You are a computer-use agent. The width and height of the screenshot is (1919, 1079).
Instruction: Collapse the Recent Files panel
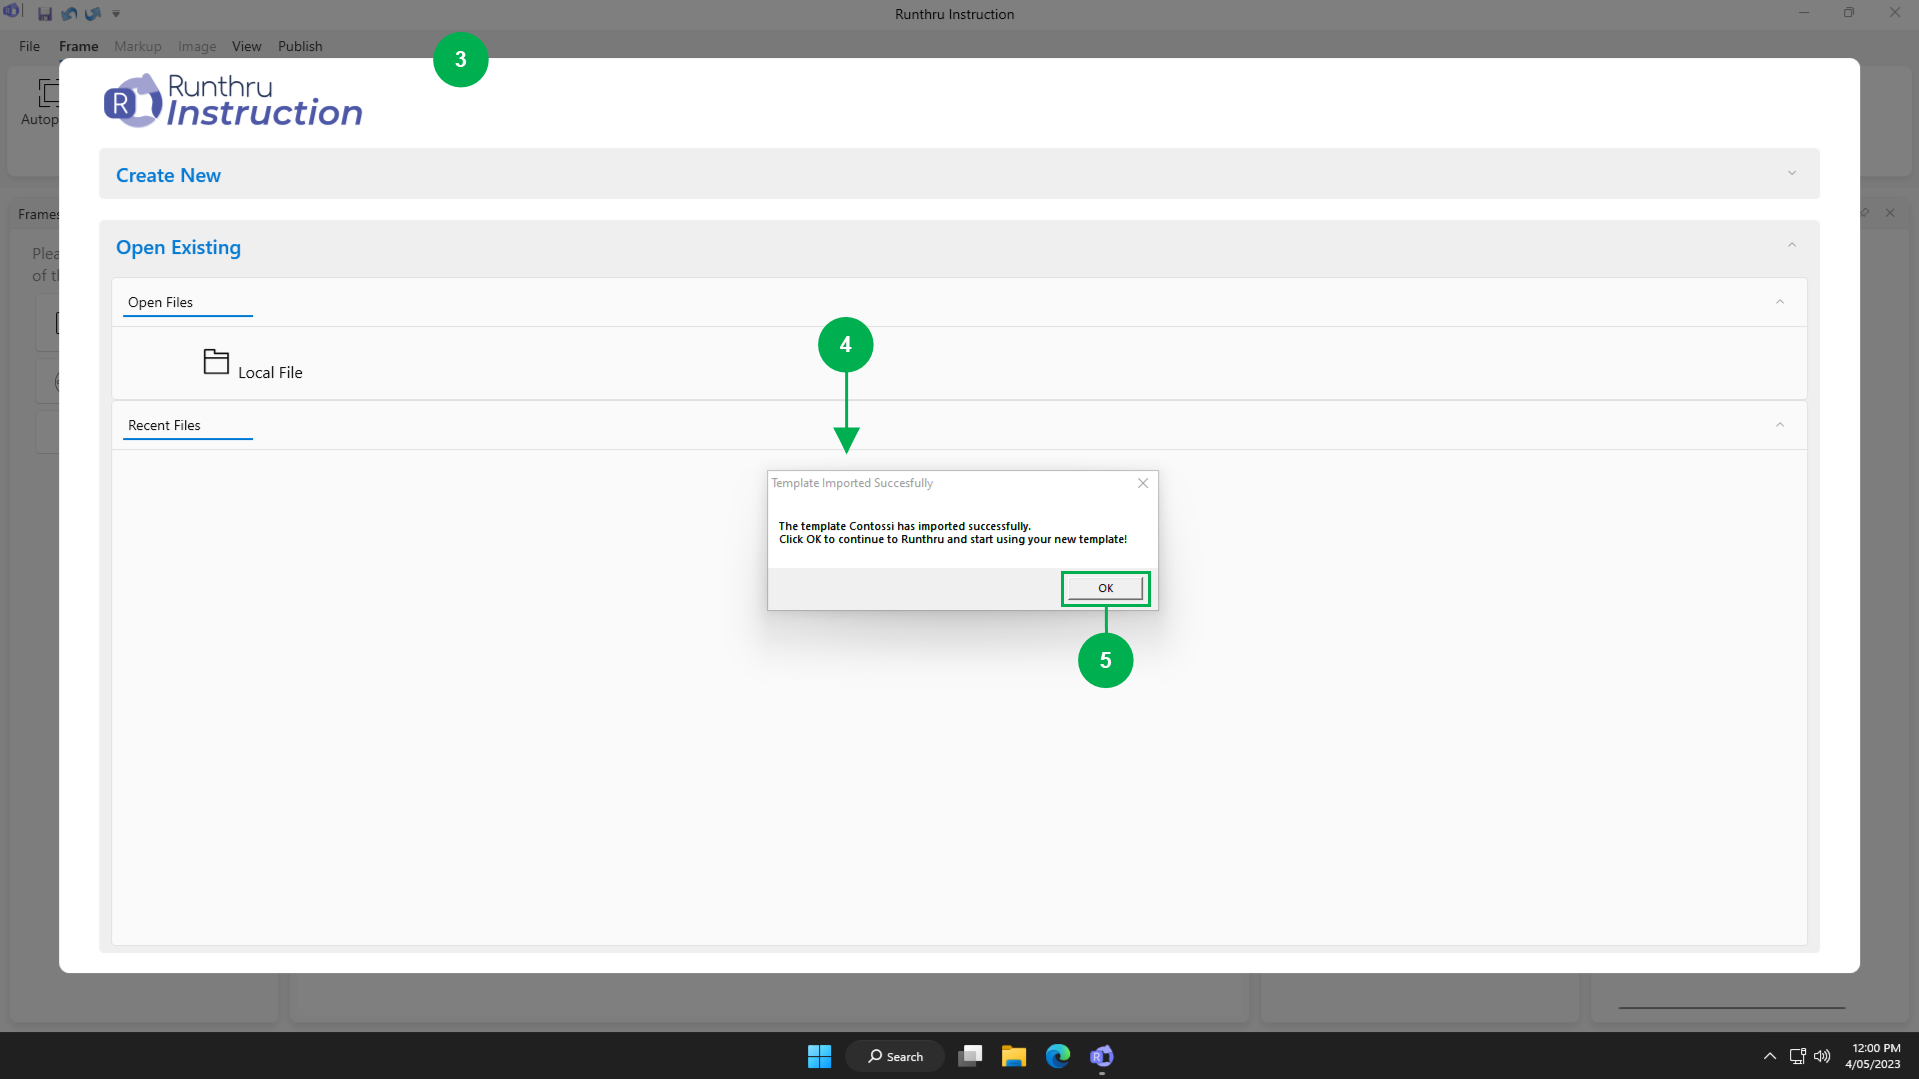1779,425
